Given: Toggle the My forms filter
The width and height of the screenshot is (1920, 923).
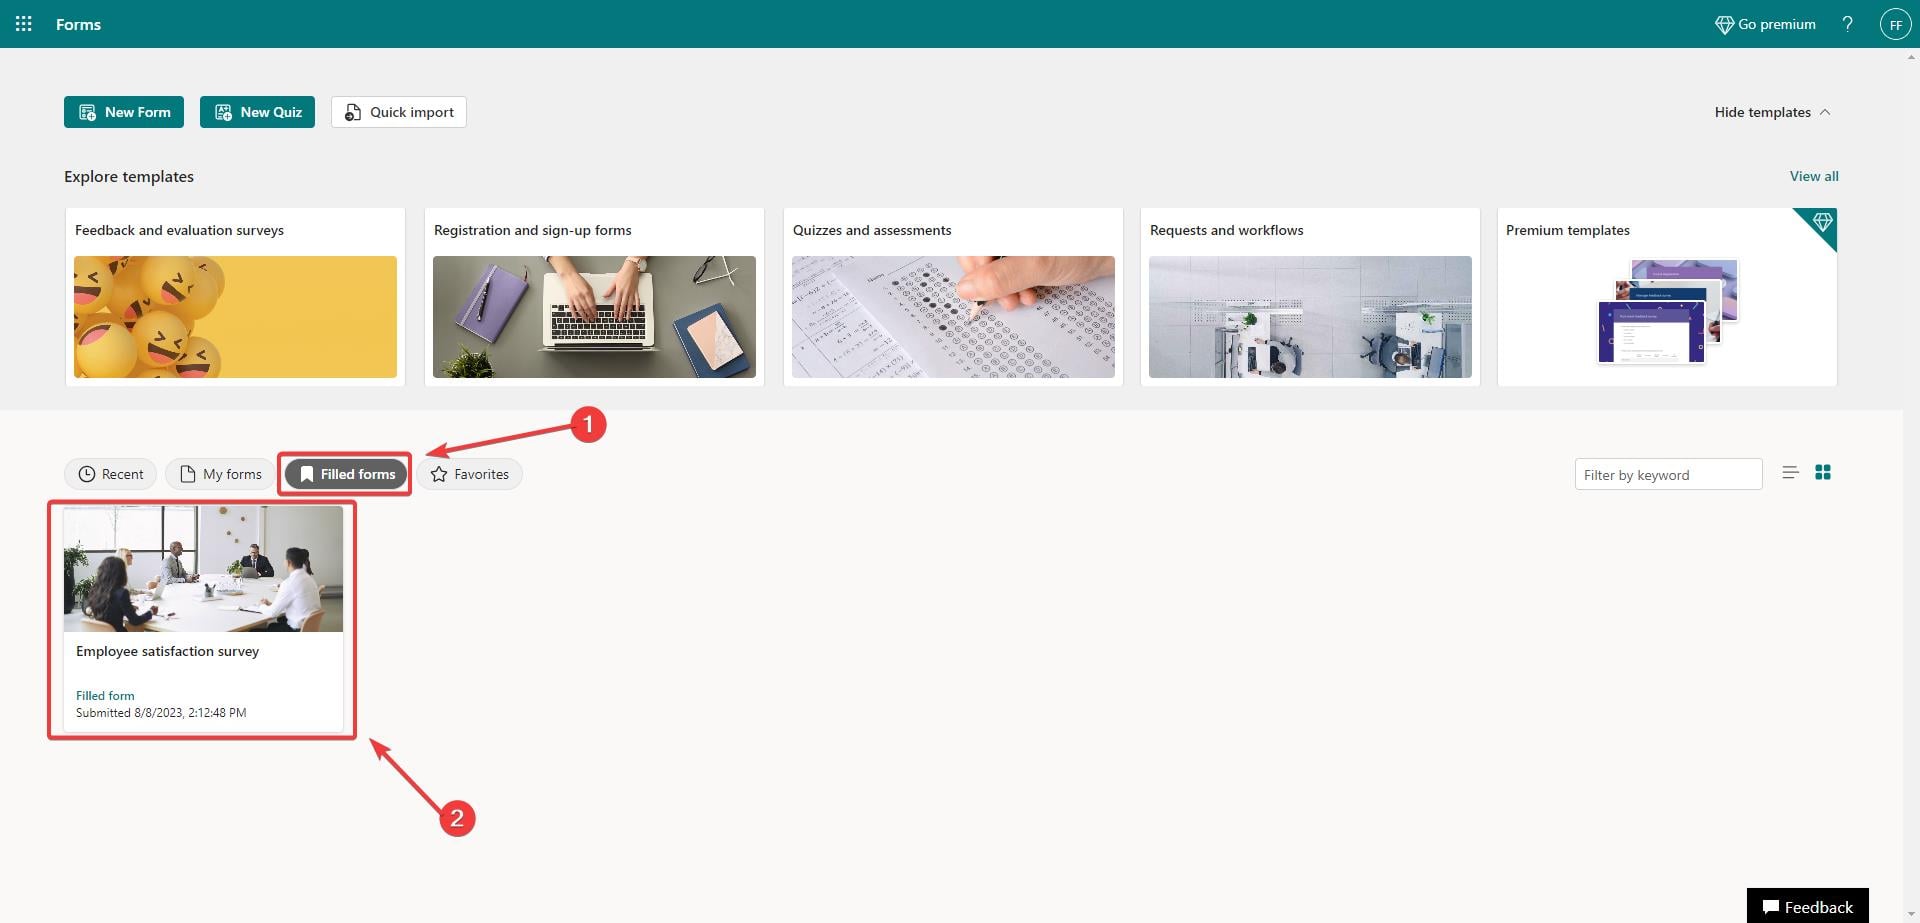Looking at the screenshot, I should 218,473.
